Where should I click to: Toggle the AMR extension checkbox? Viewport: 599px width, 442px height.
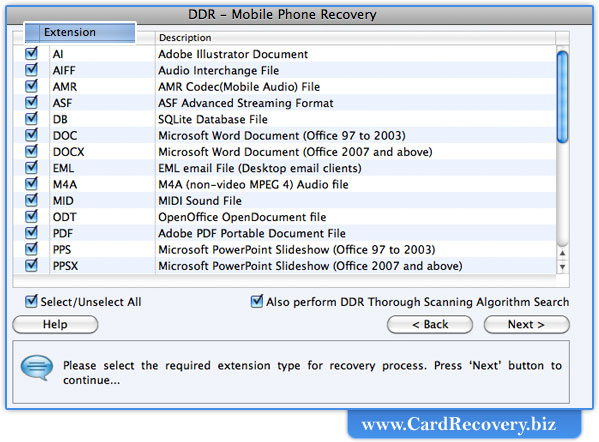tap(31, 86)
